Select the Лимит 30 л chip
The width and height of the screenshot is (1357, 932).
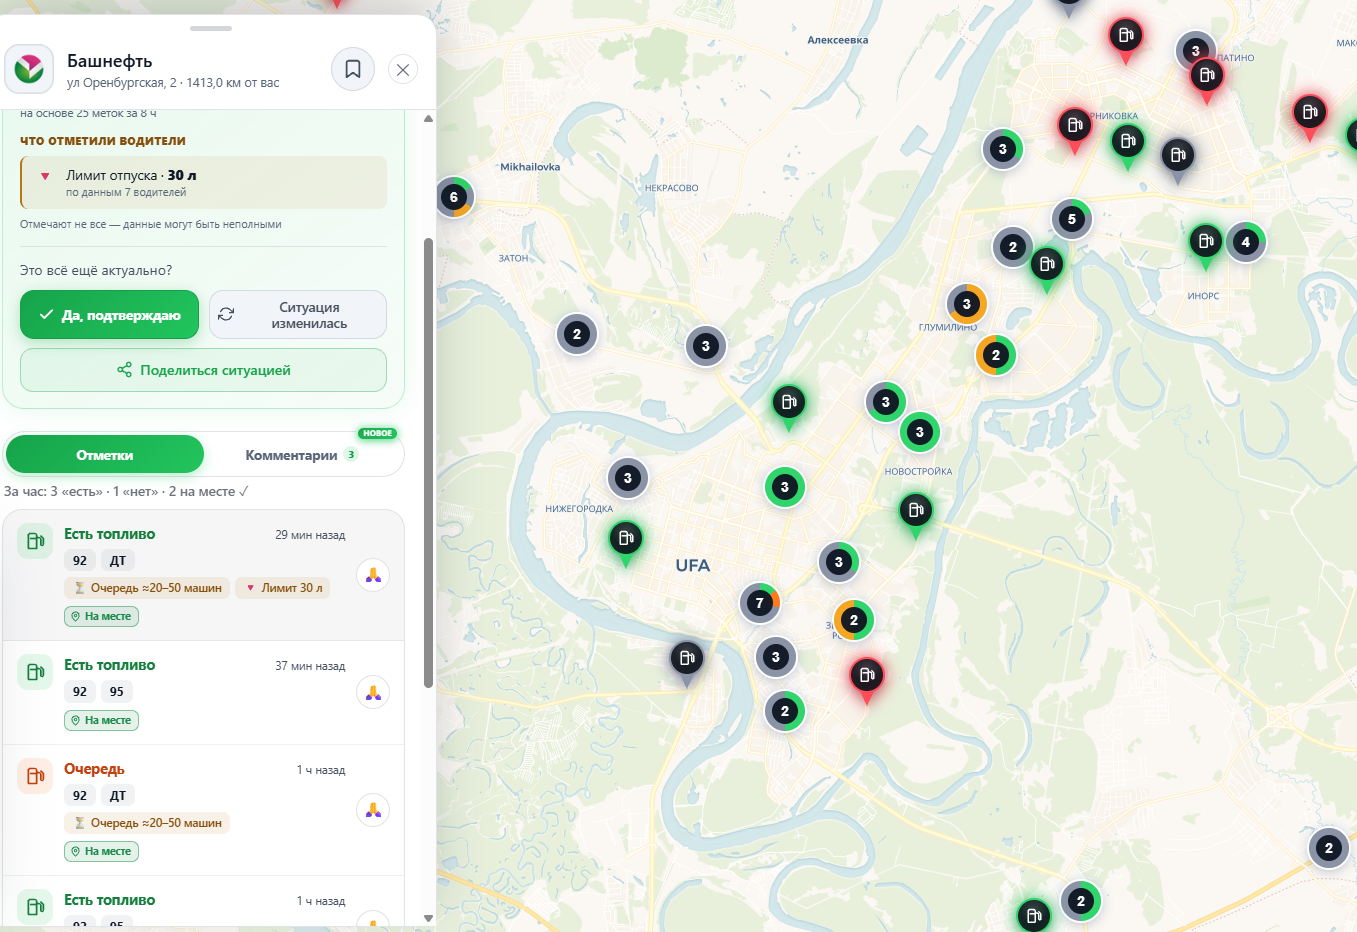point(283,588)
